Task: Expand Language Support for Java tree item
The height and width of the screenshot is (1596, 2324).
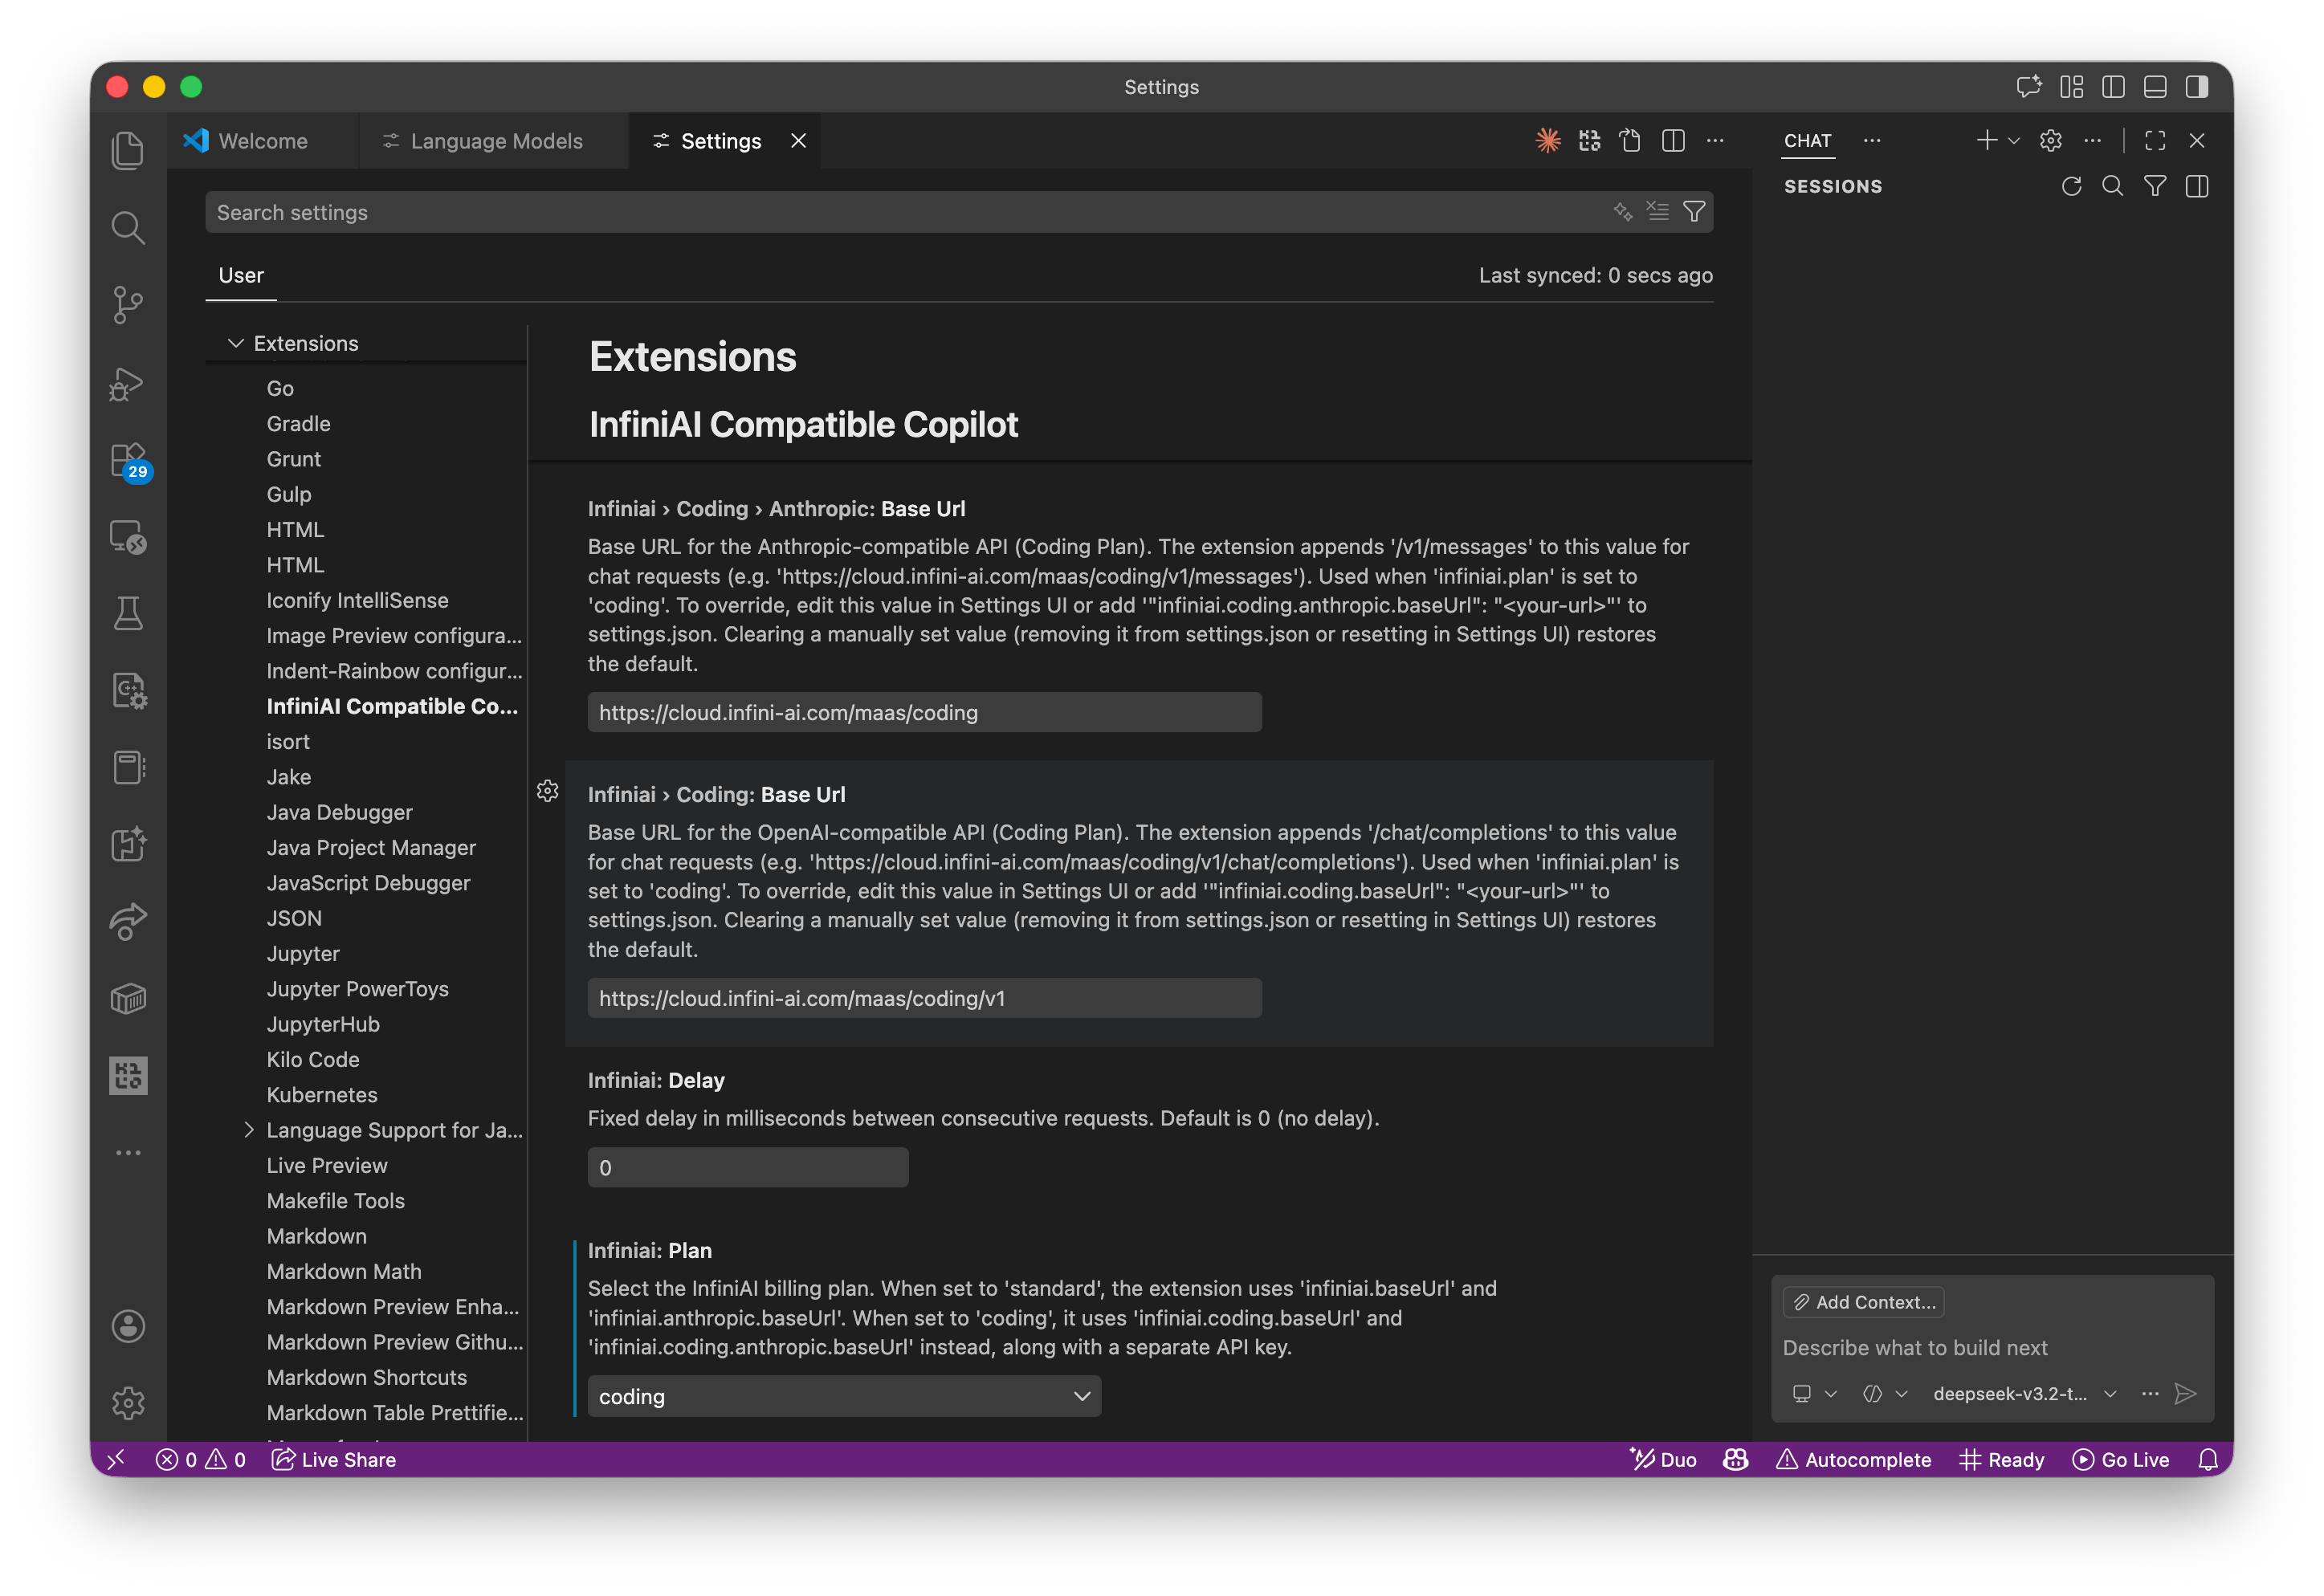Action: (x=249, y=1130)
